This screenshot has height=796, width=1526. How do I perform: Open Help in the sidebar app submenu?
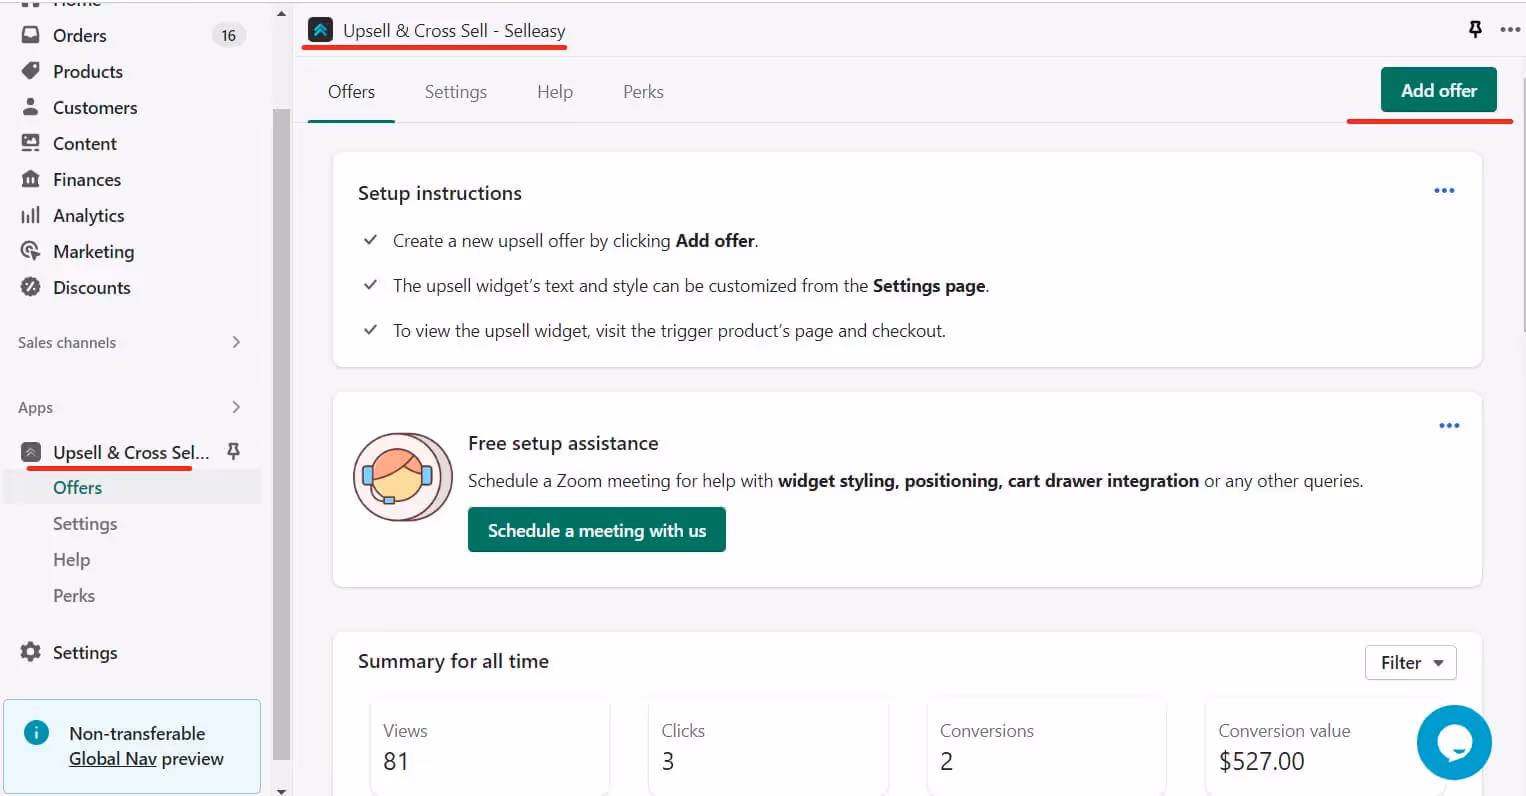(72, 559)
